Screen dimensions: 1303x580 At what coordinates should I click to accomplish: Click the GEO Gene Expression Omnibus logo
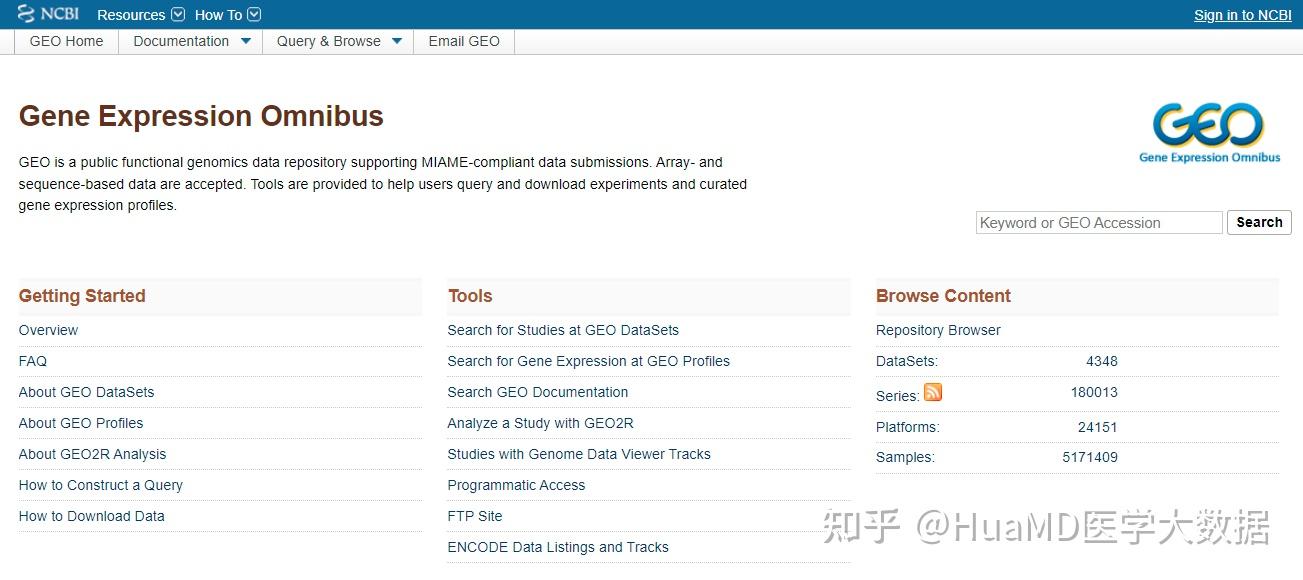1209,133
